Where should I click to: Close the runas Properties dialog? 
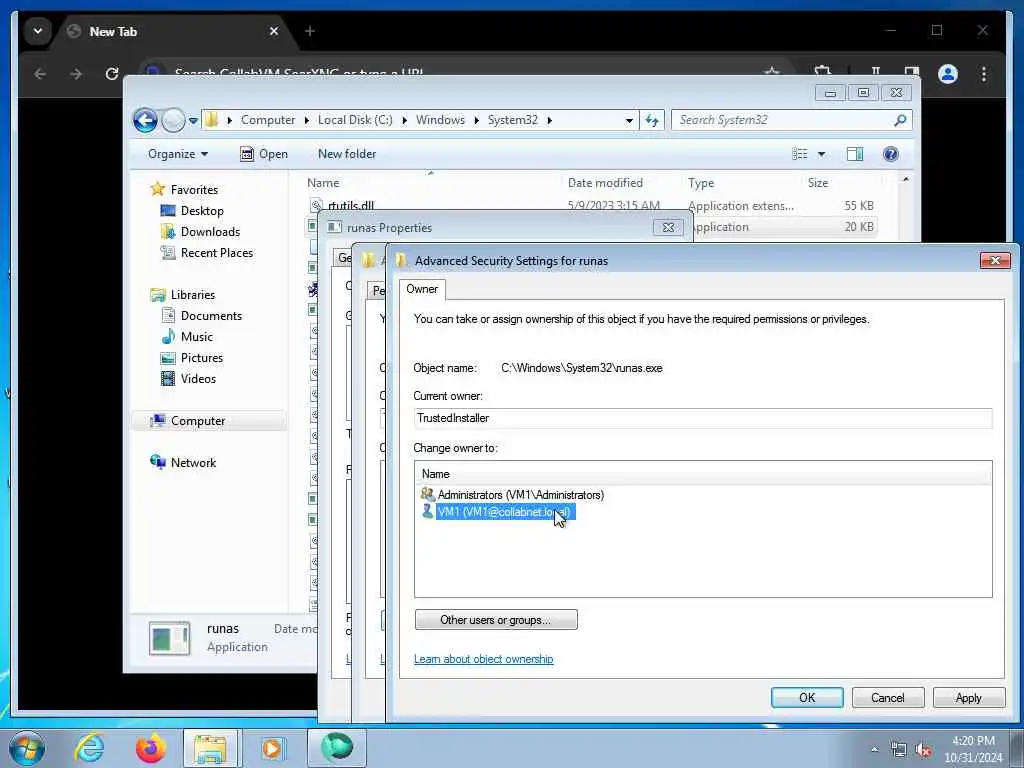(668, 227)
